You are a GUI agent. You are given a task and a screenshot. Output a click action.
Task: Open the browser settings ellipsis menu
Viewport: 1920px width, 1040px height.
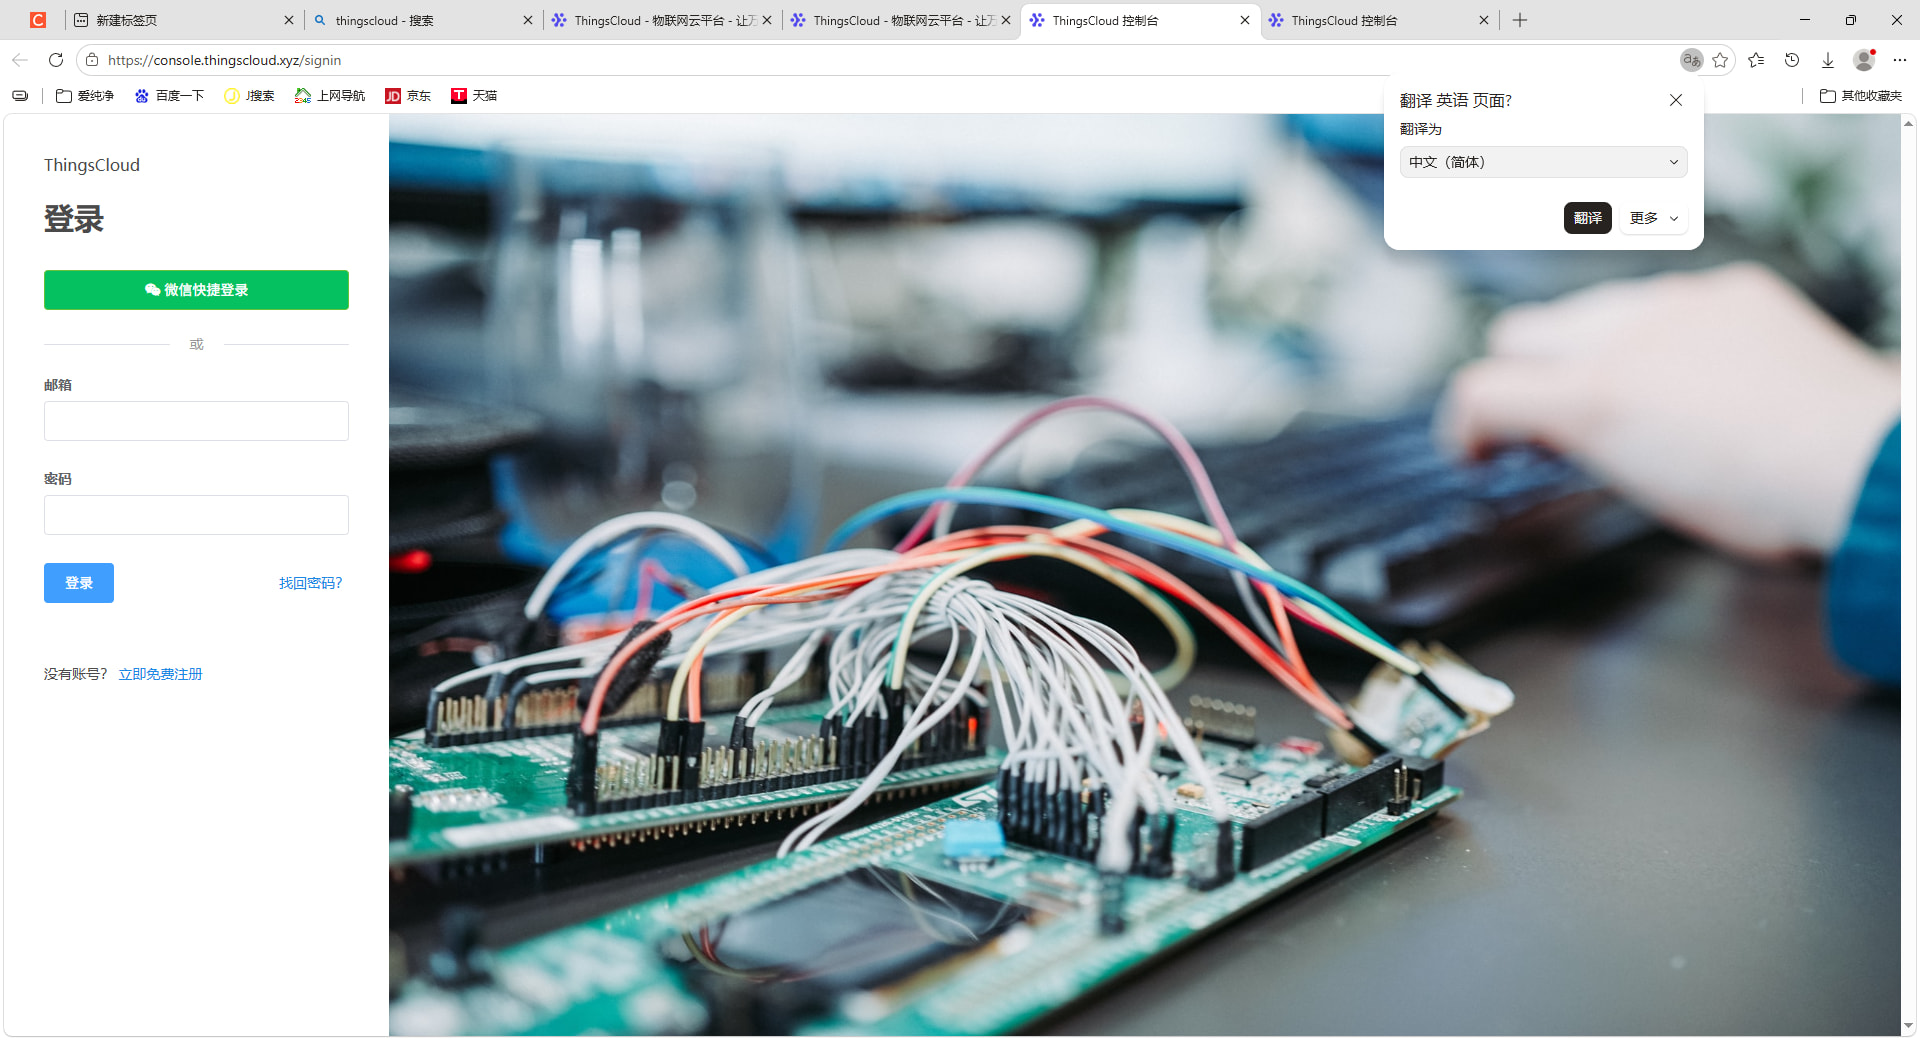click(x=1900, y=60)
